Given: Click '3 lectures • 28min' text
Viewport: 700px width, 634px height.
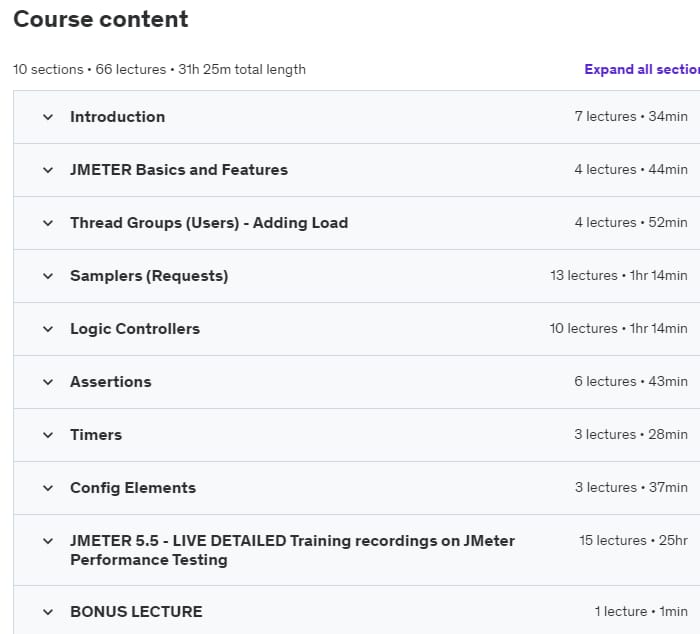Looking at the screenshot, I should [631, 434].
